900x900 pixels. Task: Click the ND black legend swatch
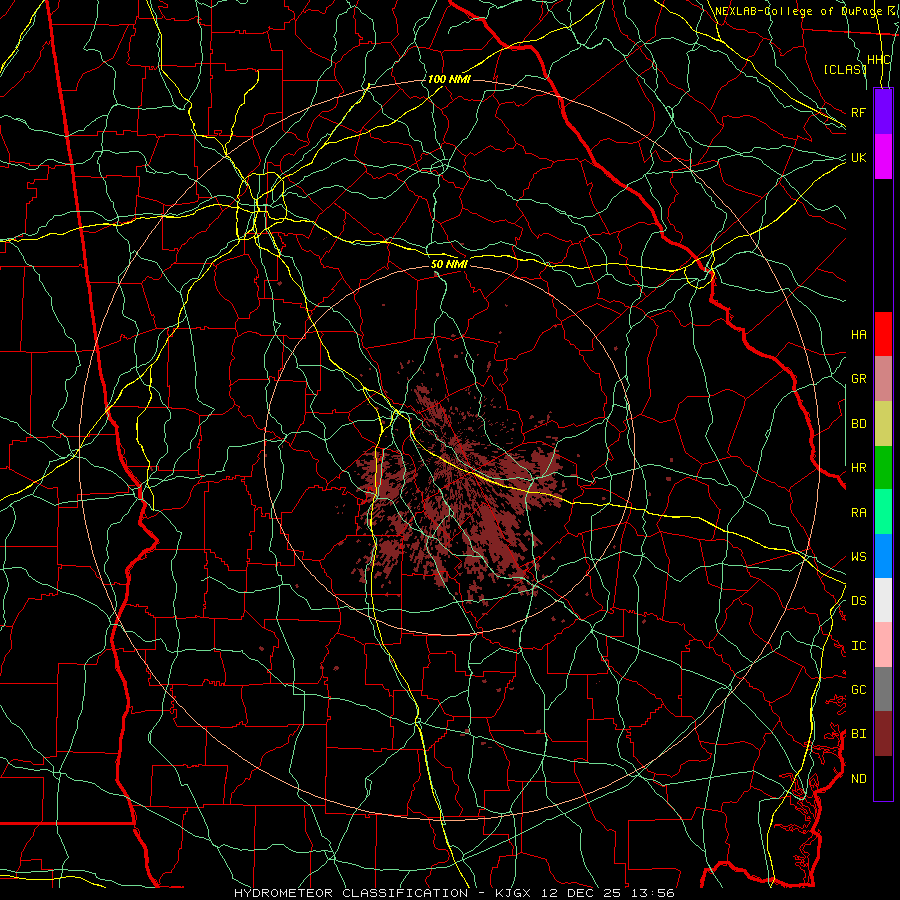coord(883,778)
